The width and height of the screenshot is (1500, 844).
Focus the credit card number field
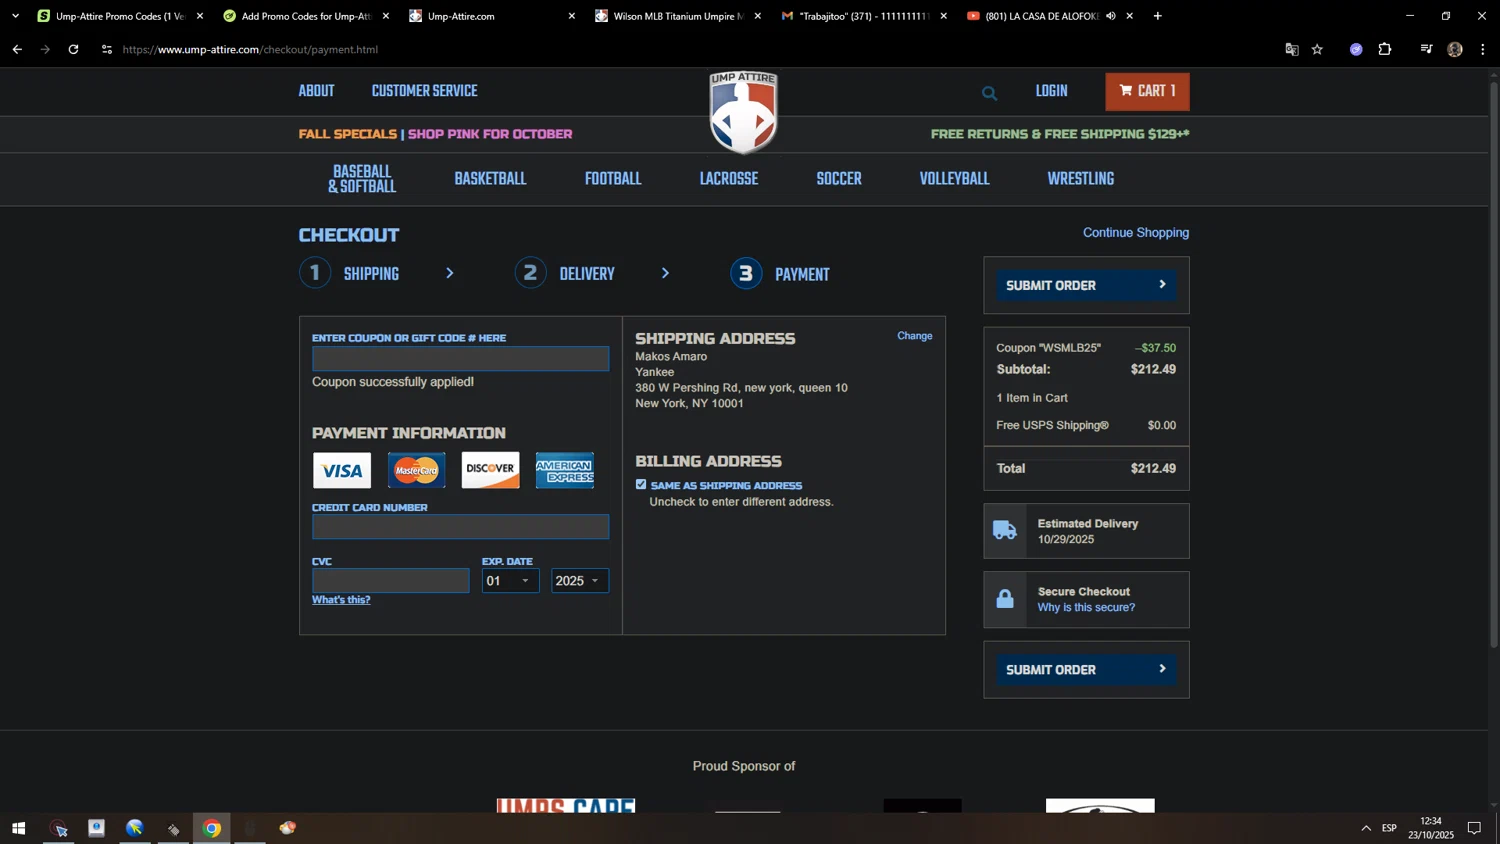[x=460, y=527]
